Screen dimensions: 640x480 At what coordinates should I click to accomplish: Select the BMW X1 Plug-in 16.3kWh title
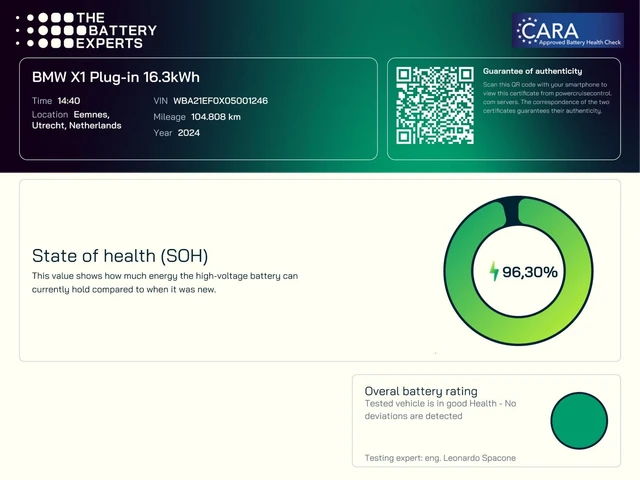(x=116, y=77)
